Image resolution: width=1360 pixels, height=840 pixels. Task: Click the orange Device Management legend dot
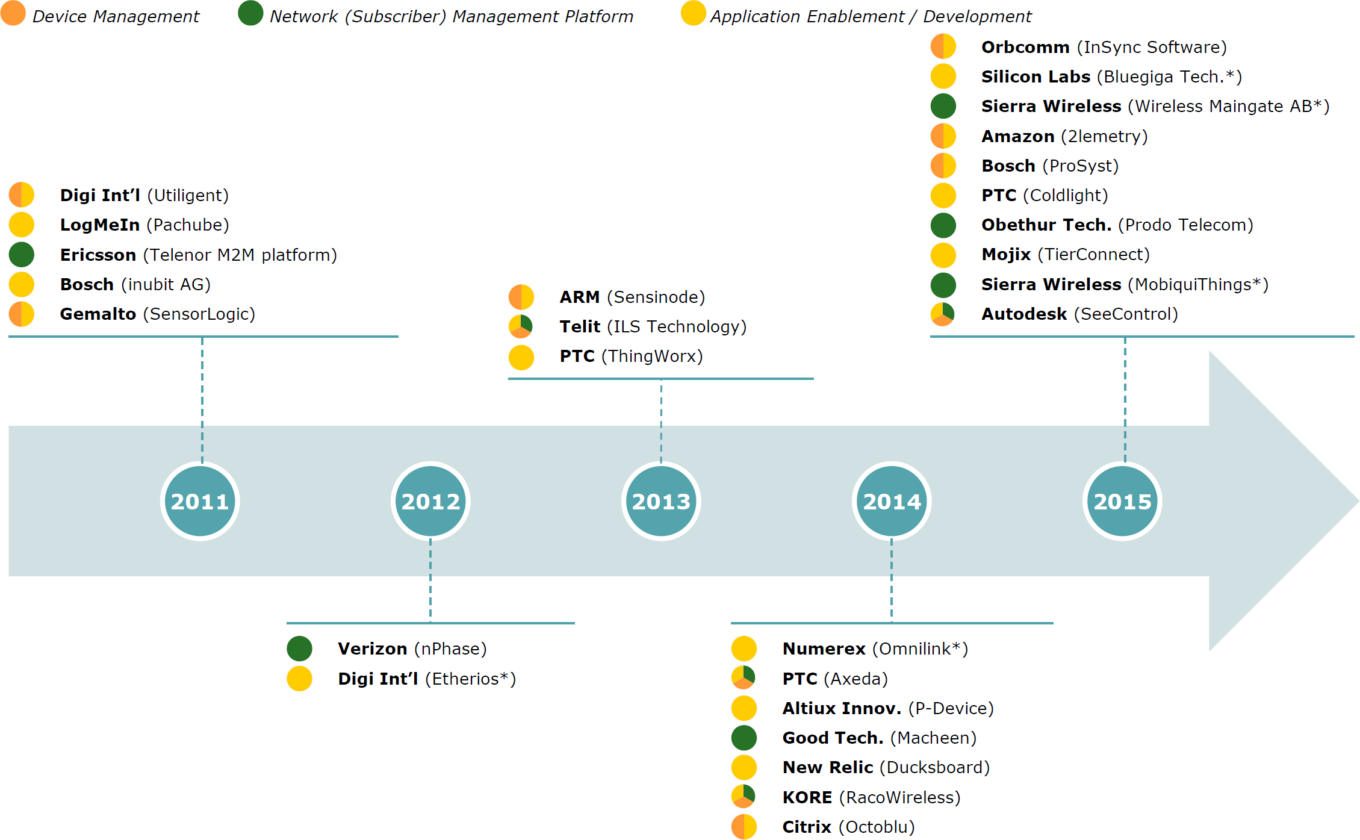click(x=13, y=14)
